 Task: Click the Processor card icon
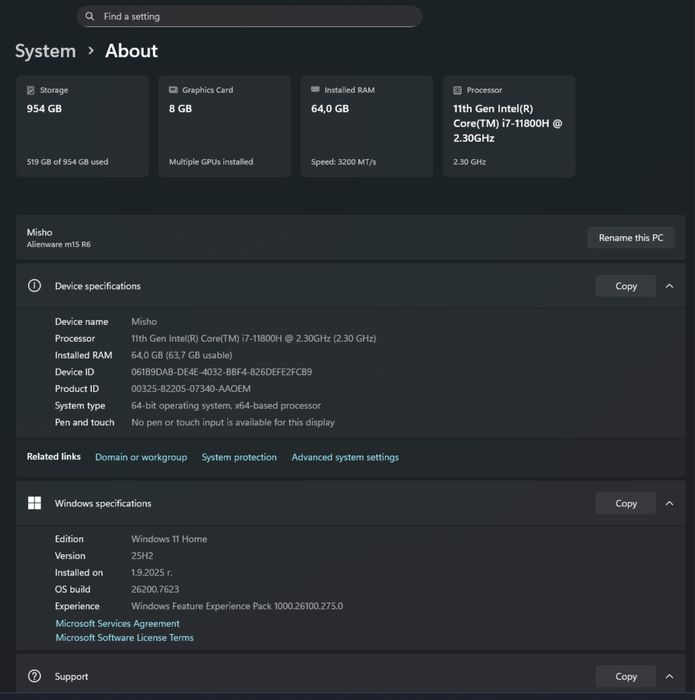(x=458, y=90)
